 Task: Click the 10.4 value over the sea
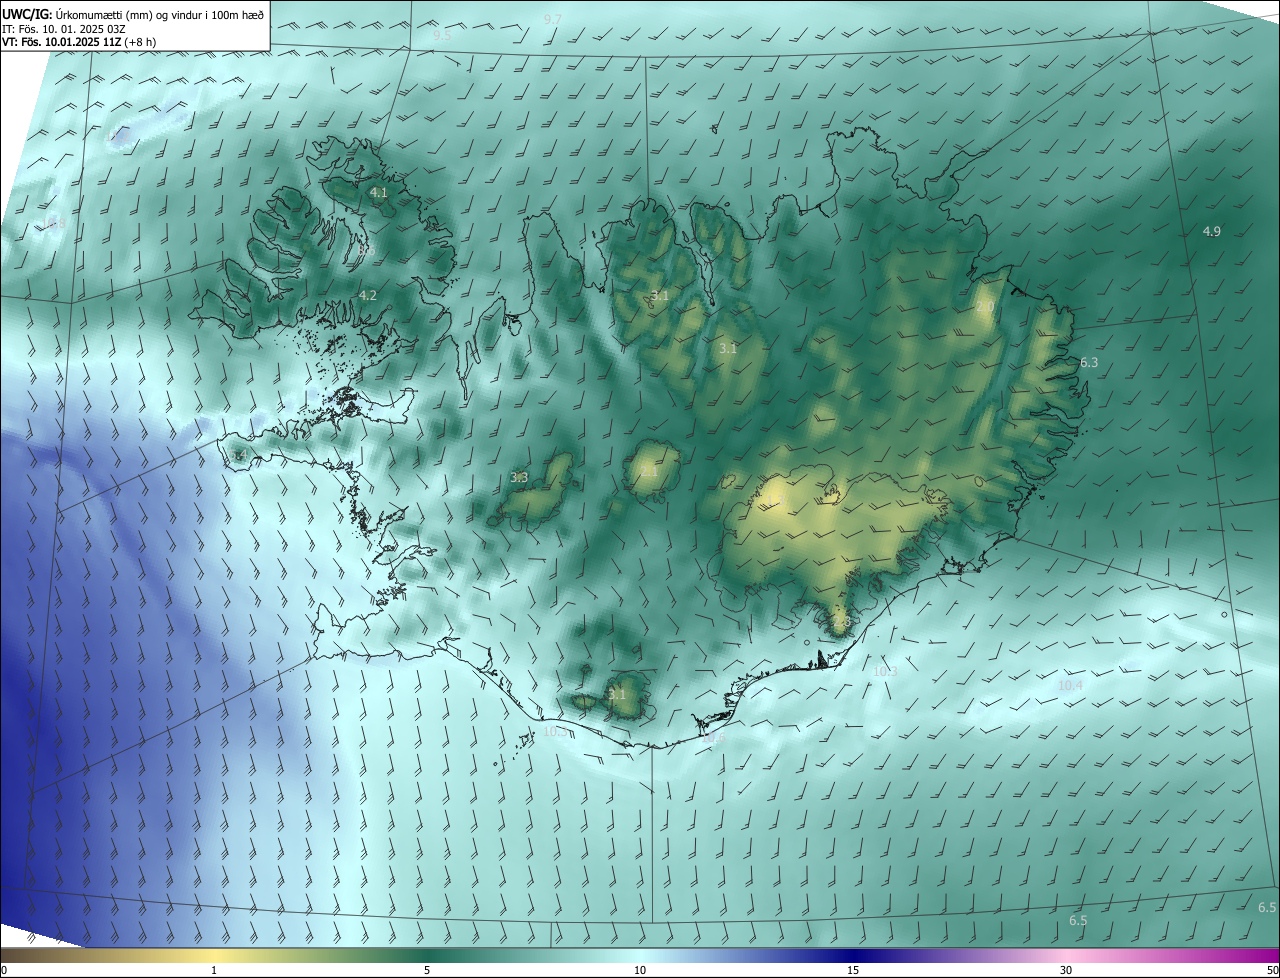click(x=1070, y=685)
